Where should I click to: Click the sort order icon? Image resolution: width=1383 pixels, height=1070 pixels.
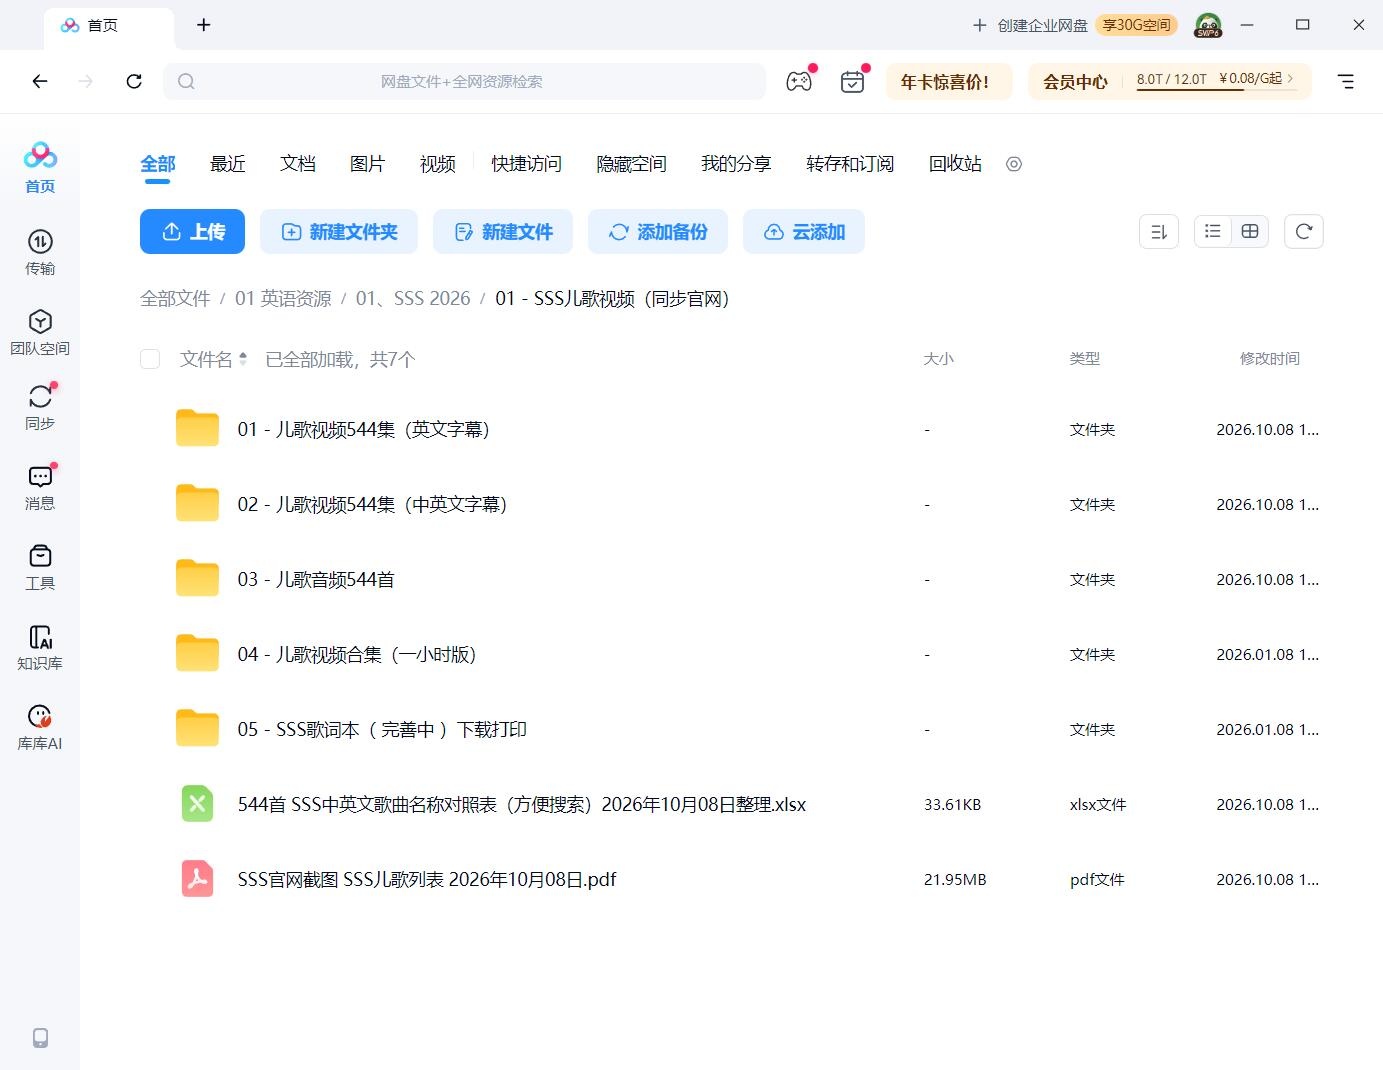pyautogui.click(x=1159, y=232)
